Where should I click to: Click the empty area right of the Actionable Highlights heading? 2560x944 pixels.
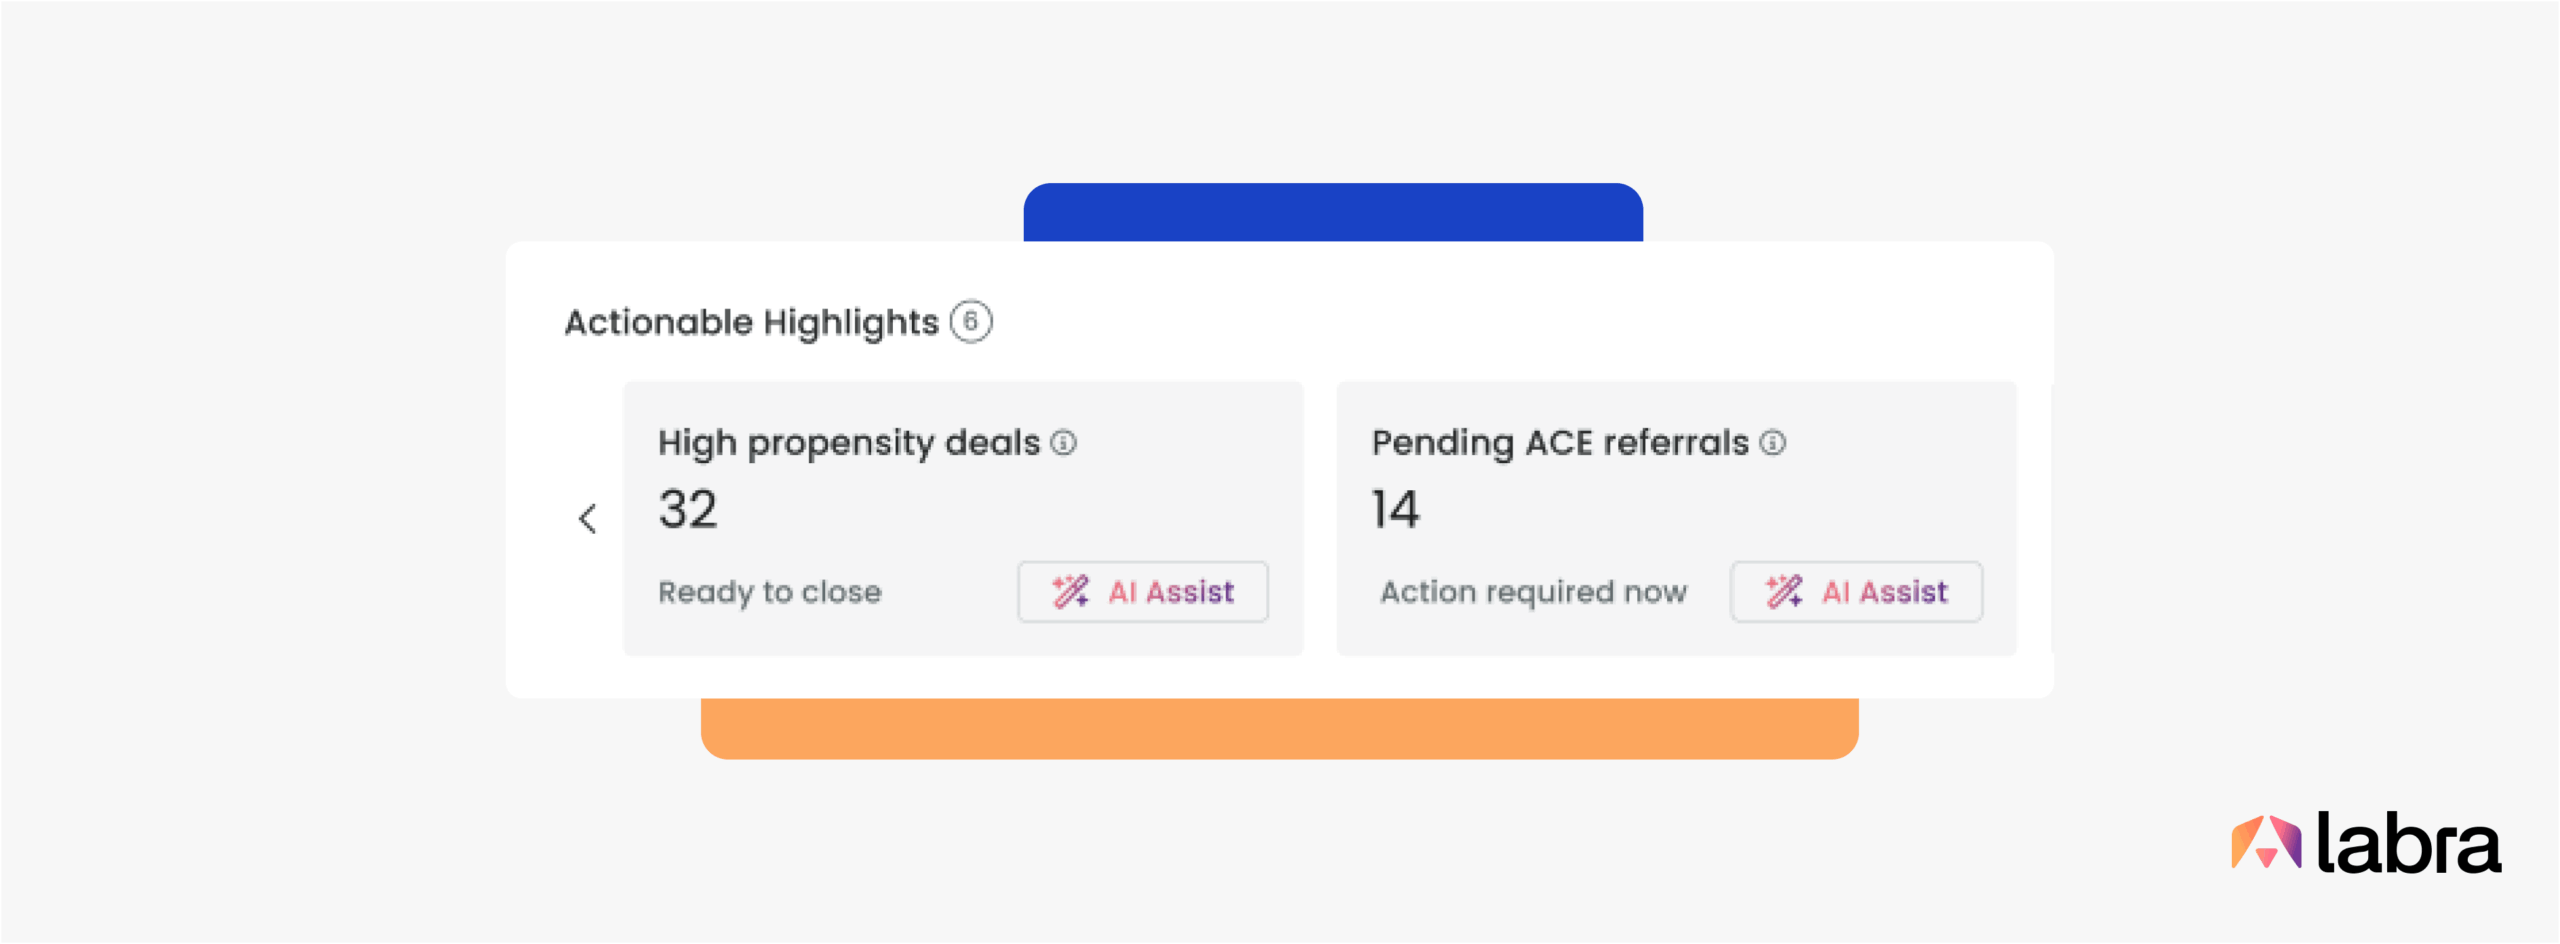[1500, 320]
